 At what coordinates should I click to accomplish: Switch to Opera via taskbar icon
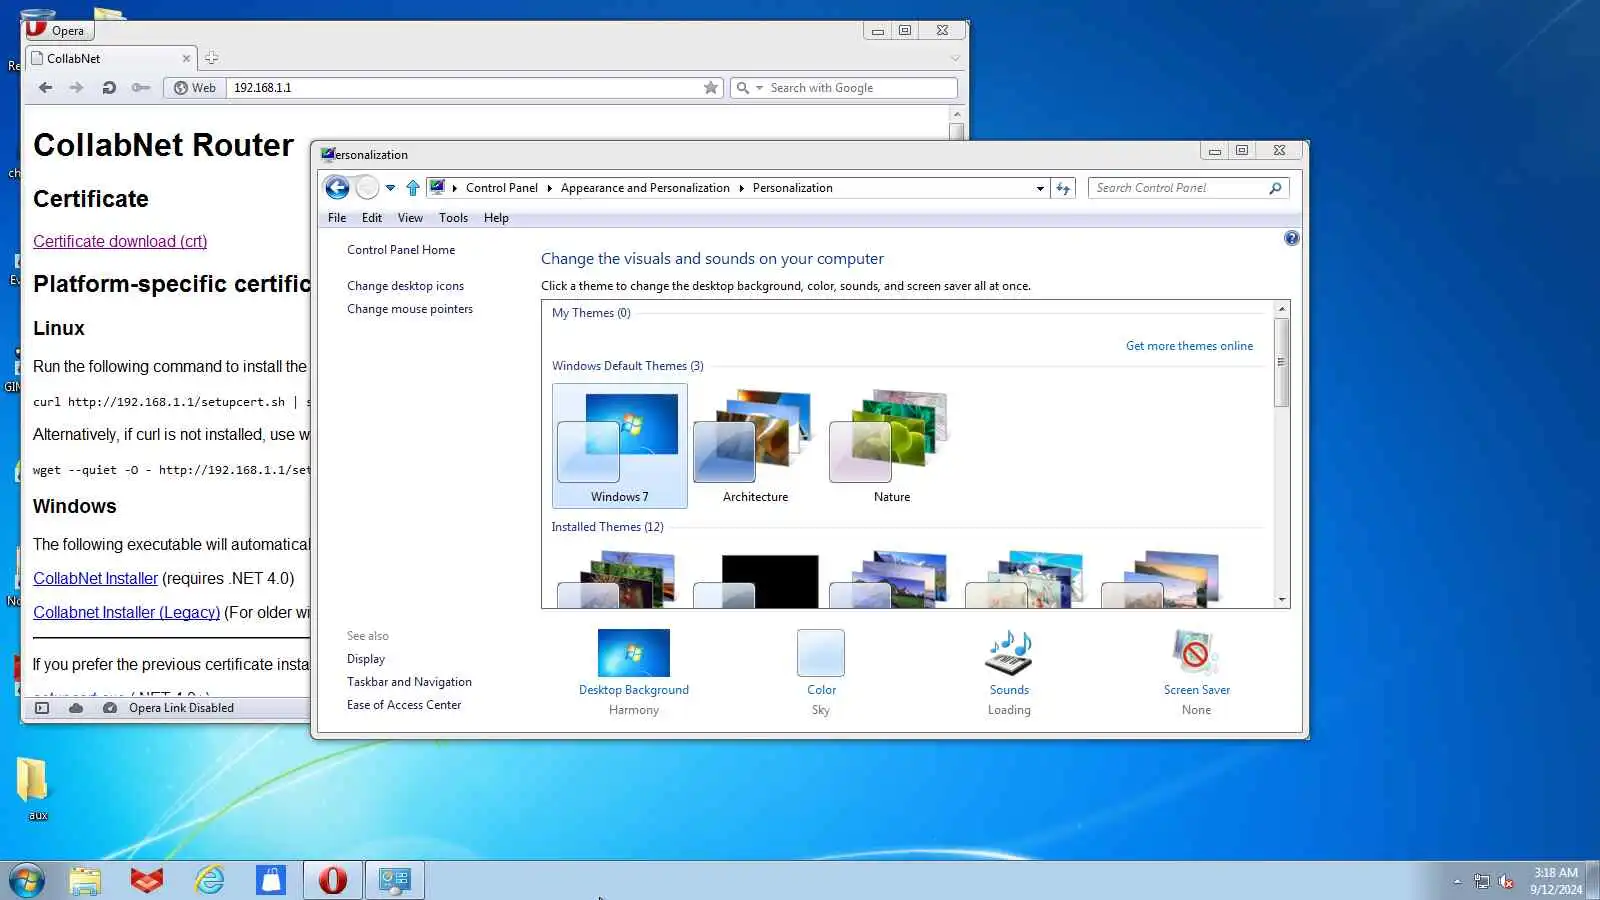coord(333,880)
